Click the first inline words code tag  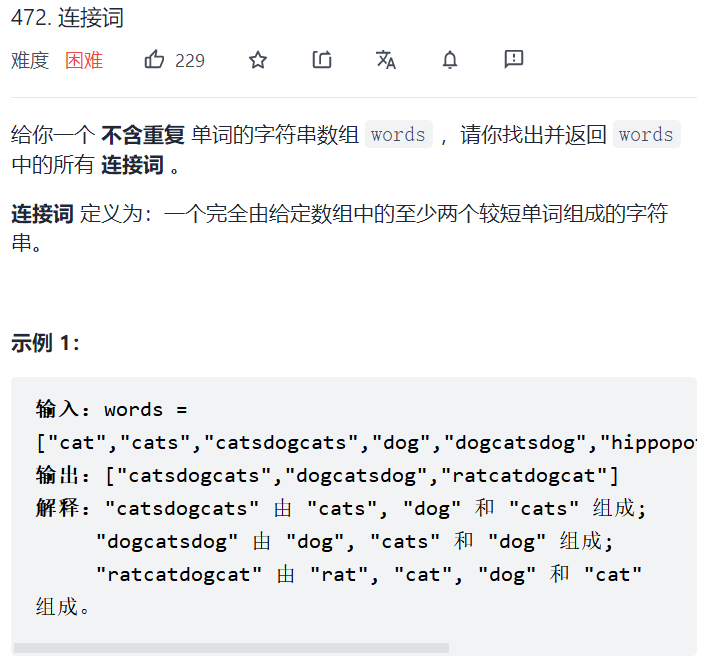tap(398, 134)
